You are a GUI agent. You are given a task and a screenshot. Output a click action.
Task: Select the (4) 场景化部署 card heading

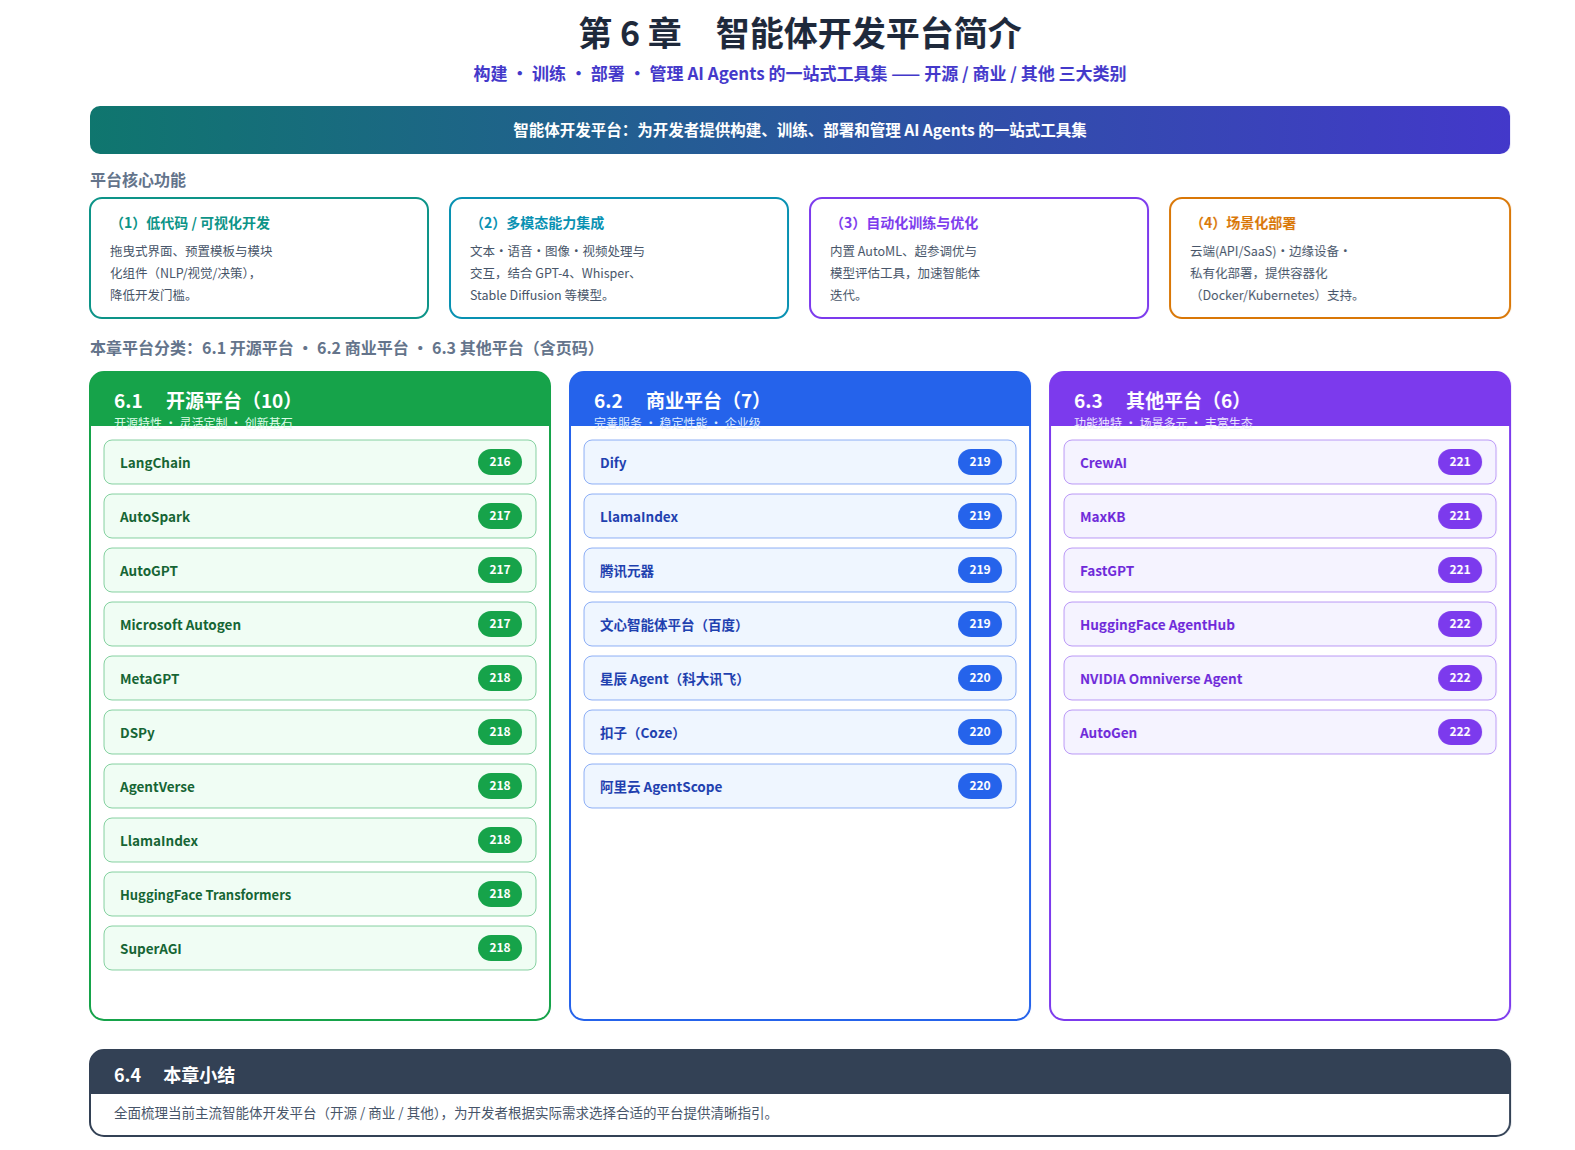(x=1246, y=223)
